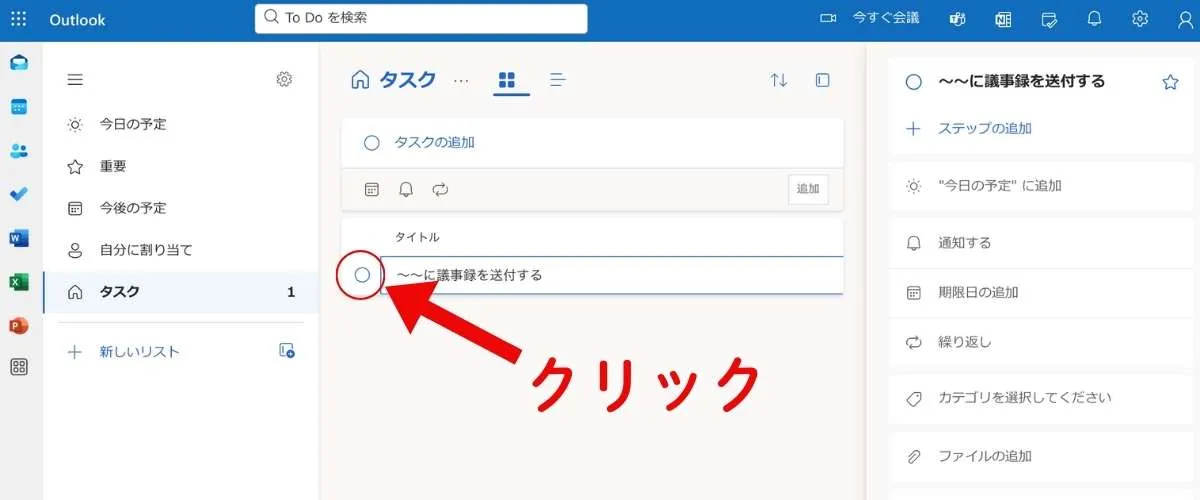Viewport: 1200px width, 500px height.
Task: Toggle the detail pane layout icon
Action: [823, 81]
